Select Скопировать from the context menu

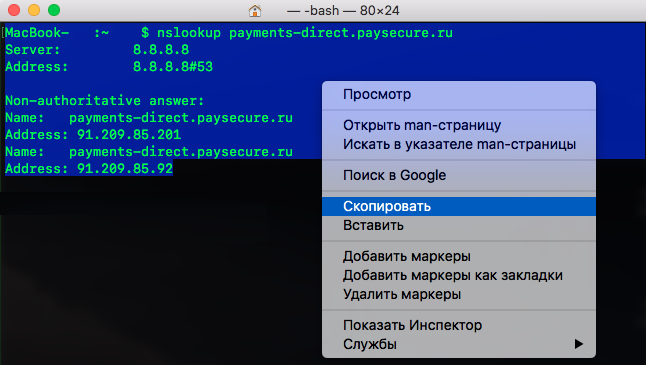click(459, 206)
